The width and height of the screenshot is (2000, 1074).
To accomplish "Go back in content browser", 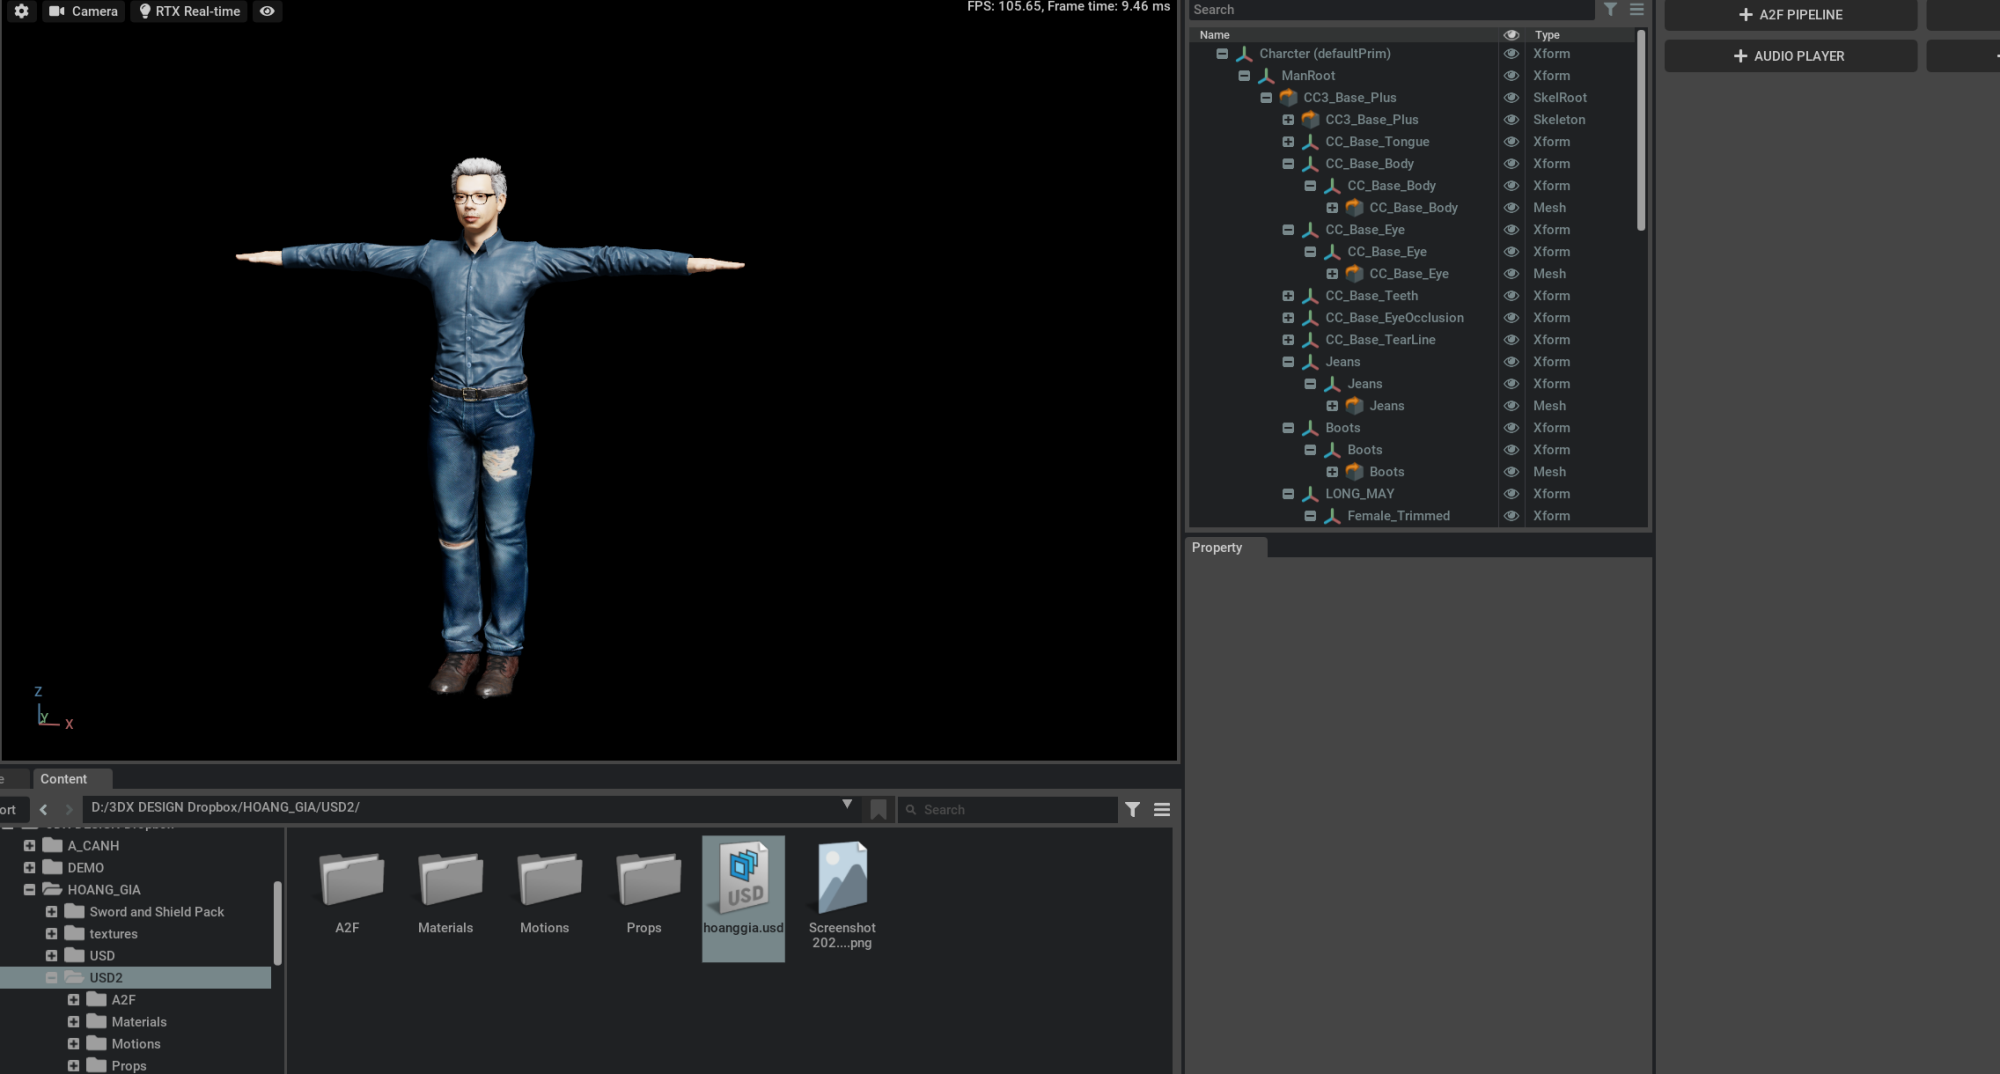I will tap(43, 810).
